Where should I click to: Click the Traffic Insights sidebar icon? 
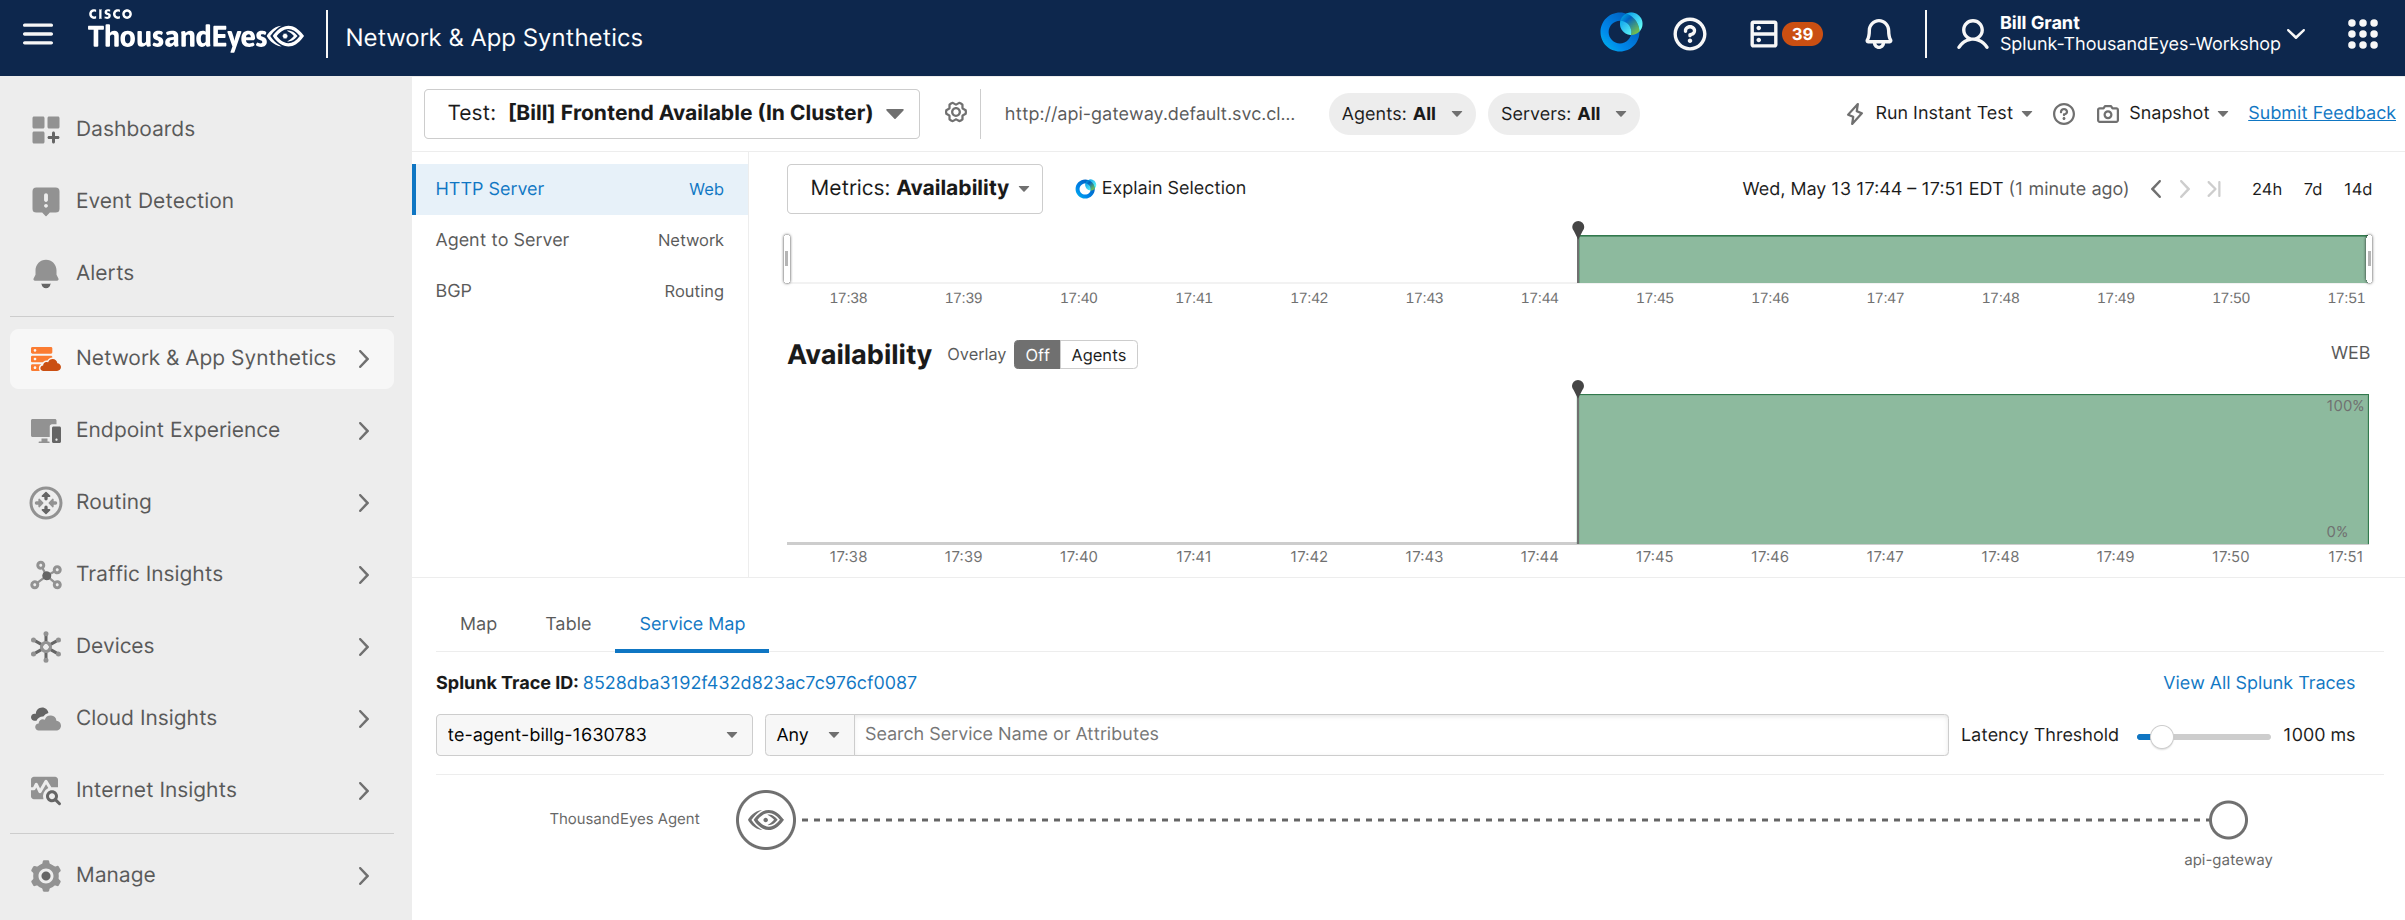pyautogui.click(x=45, y=574)
